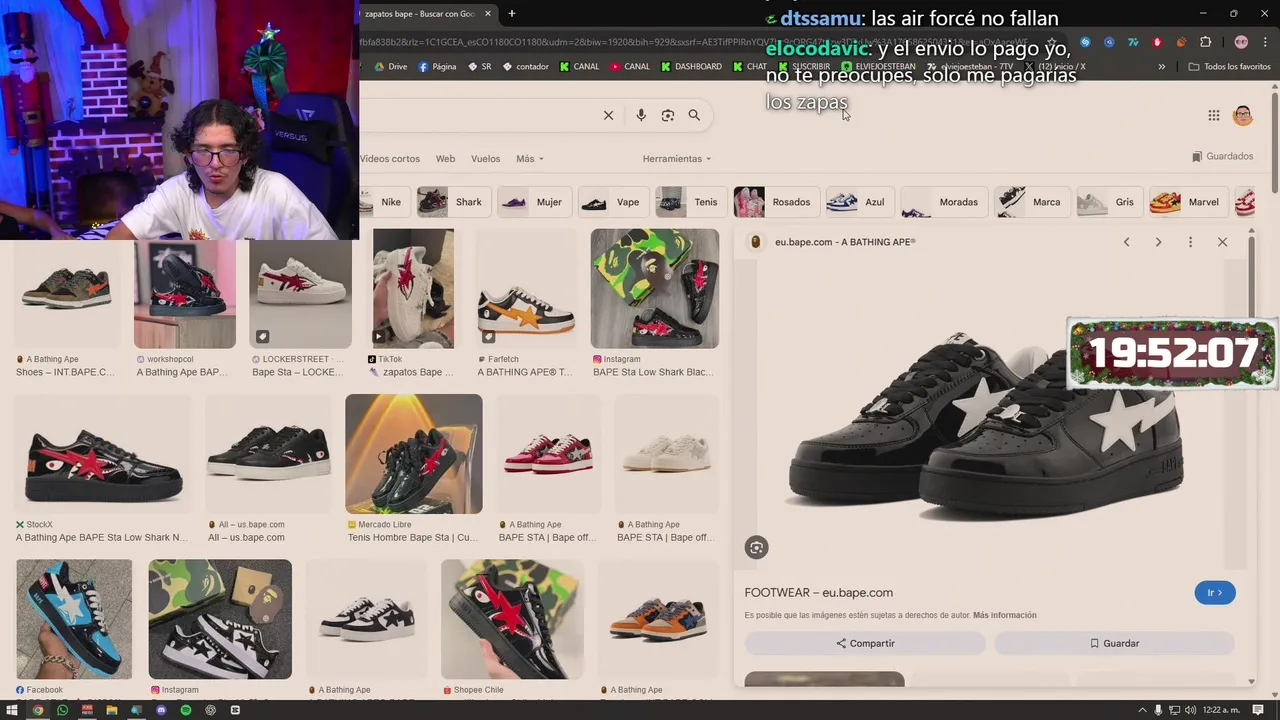Filter images by the Rosados chip
1280x720 pixels.
(775, 202)
